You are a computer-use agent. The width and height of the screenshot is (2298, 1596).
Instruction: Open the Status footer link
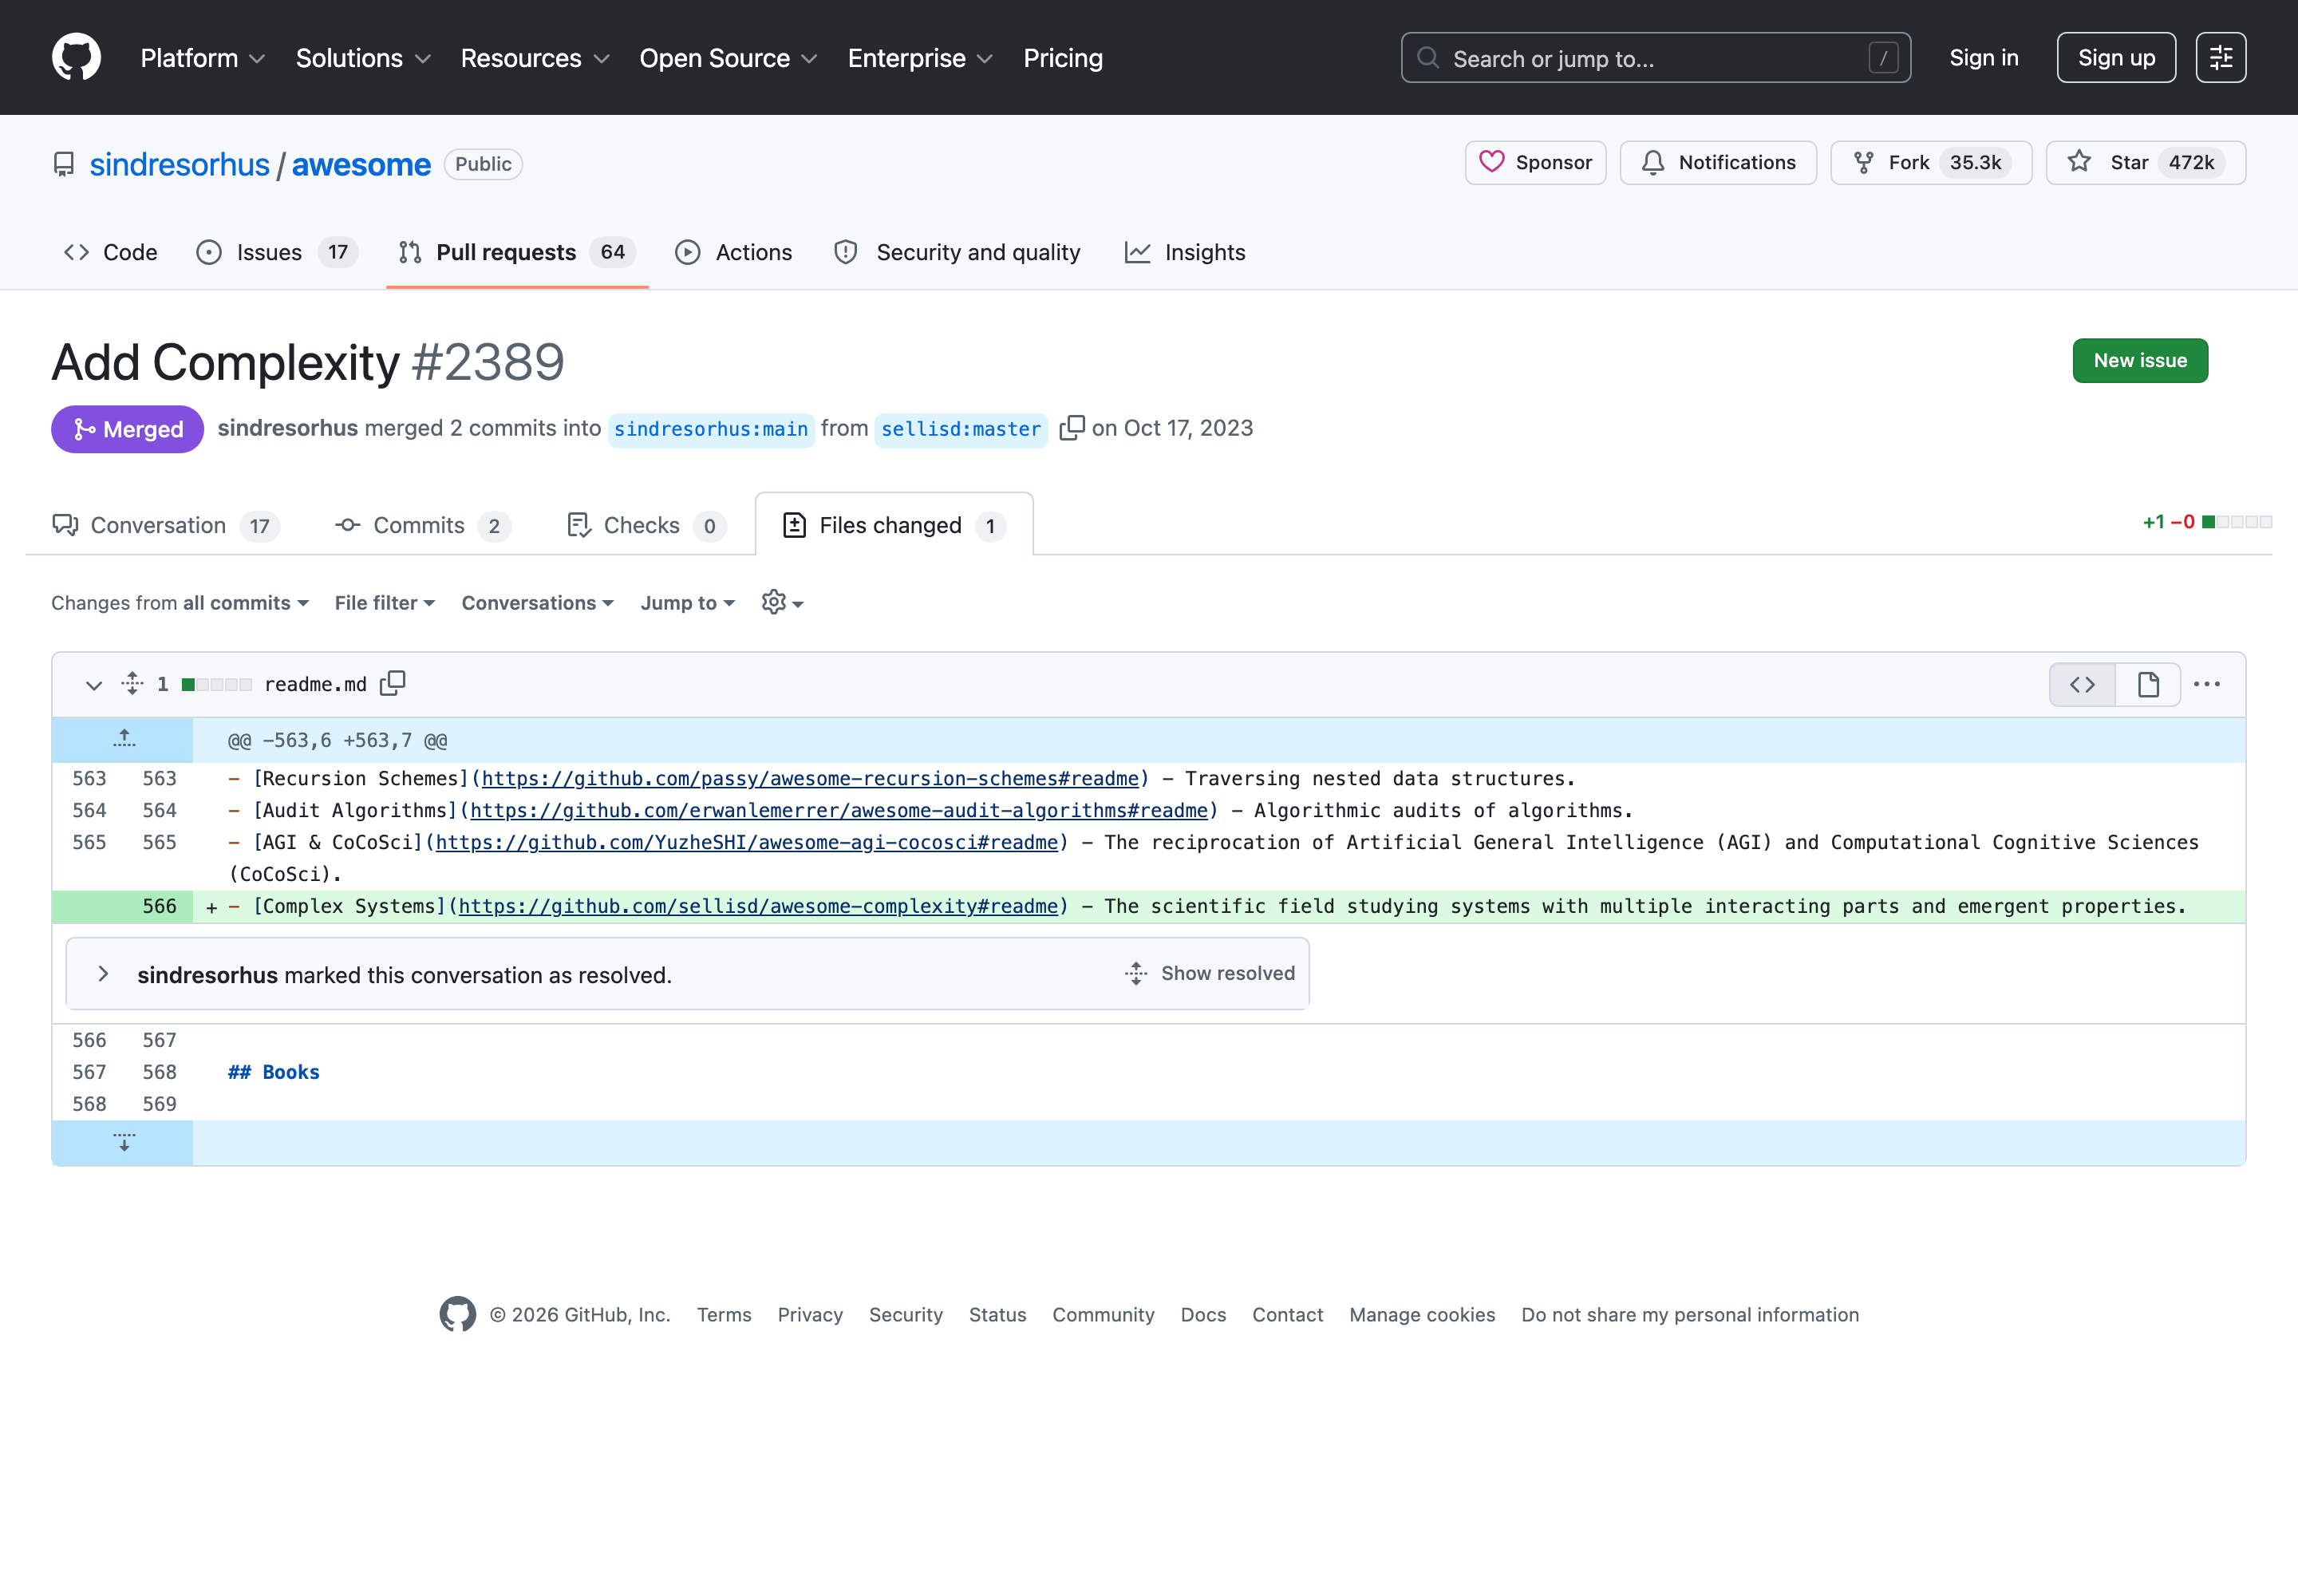[997, 1315]
